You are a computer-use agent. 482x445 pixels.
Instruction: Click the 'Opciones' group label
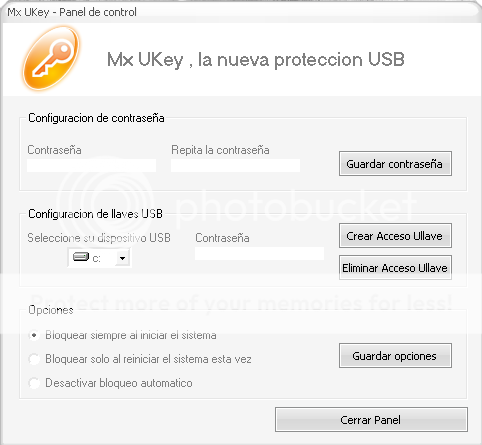pos(51,310)
